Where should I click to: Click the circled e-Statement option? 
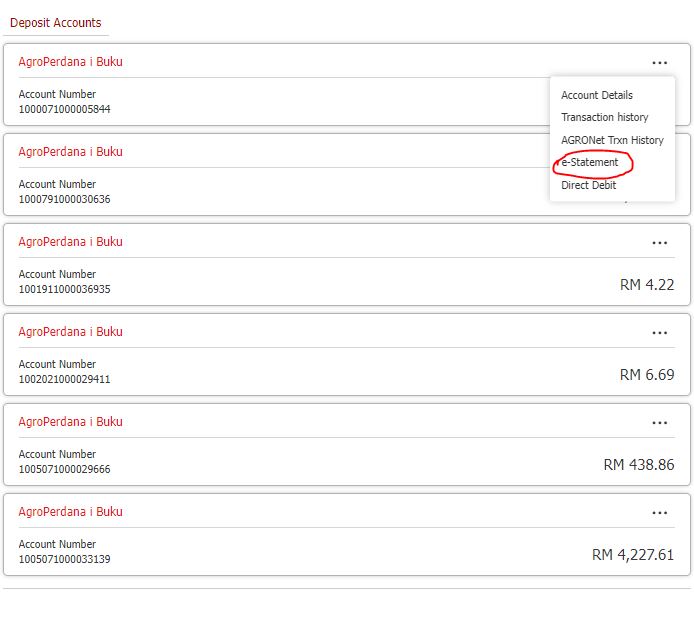tap(590, 162)
